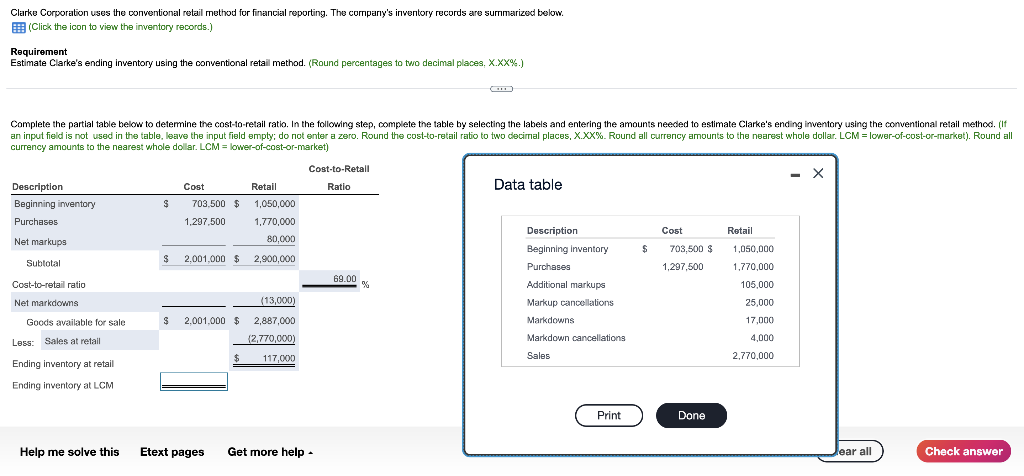The image size is (1024, 476).
Task: Print the data table
Action: click(609, 415)
